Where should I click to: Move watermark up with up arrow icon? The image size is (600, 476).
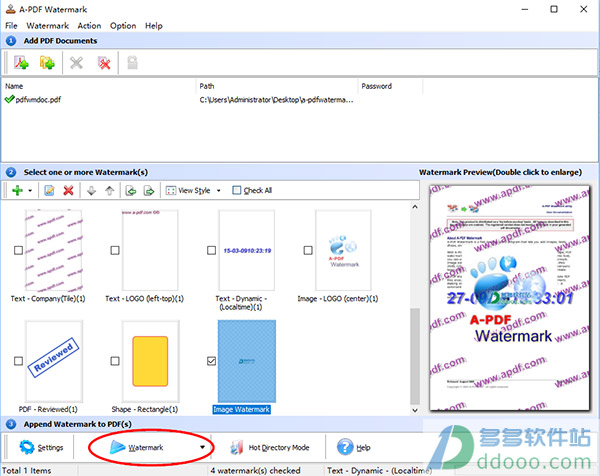(x=110, y=190)
